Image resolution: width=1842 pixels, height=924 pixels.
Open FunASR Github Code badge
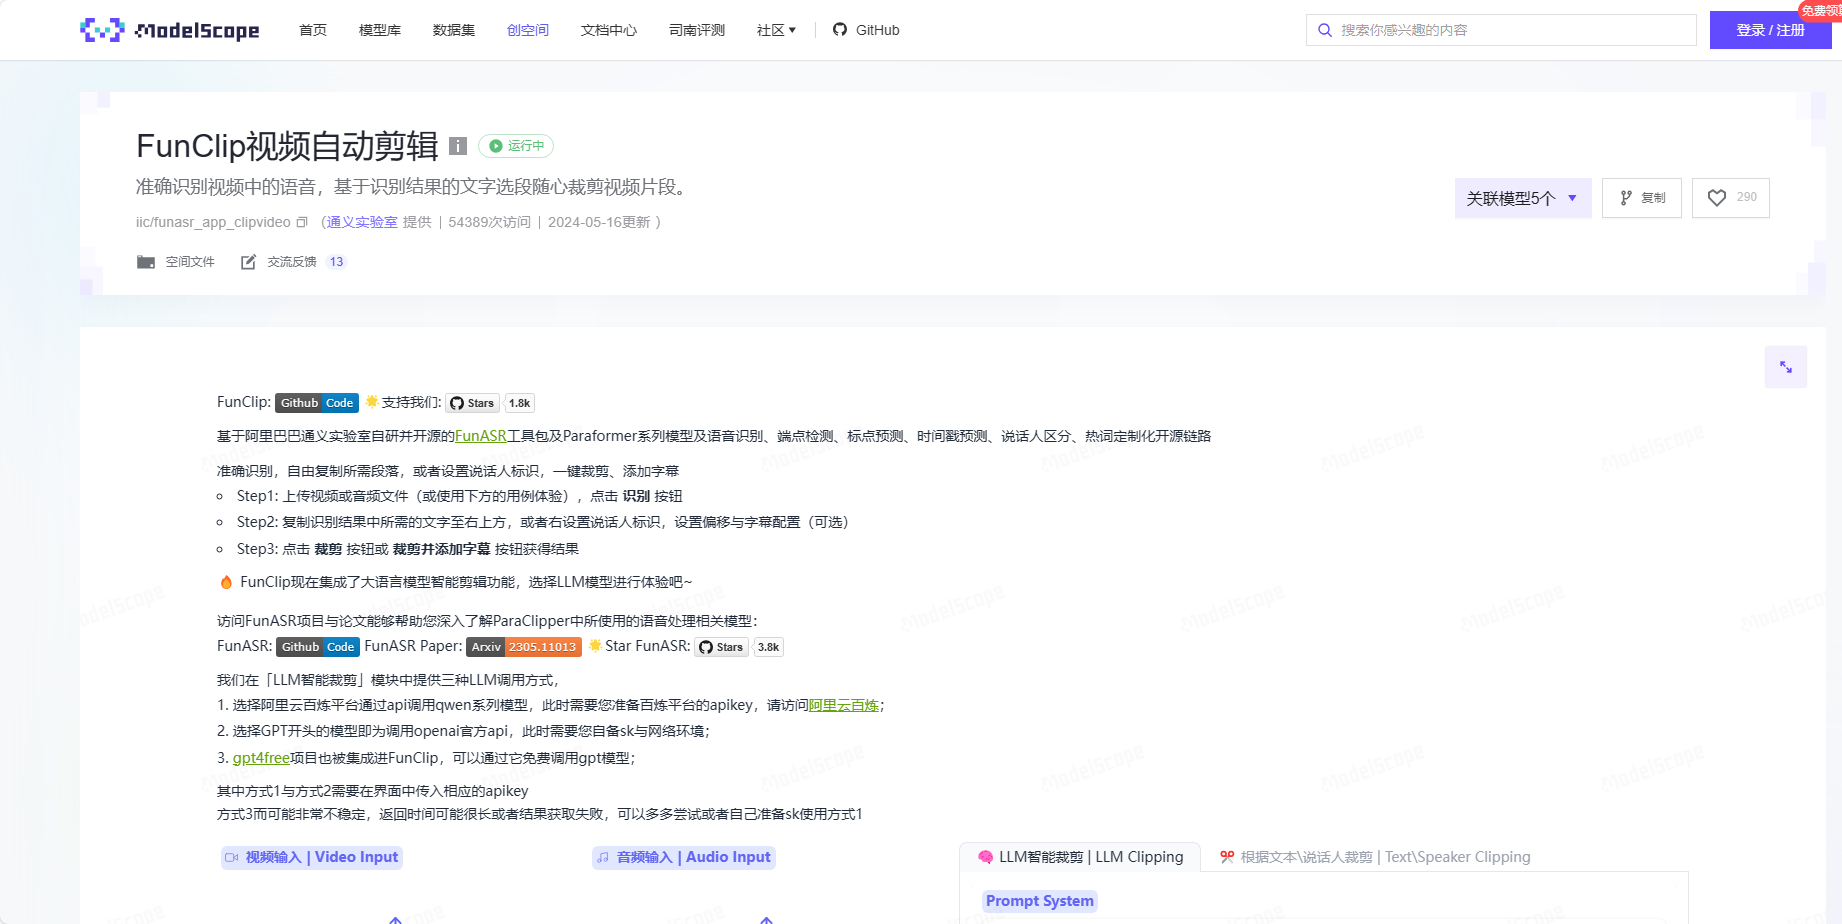coord(318,647)
